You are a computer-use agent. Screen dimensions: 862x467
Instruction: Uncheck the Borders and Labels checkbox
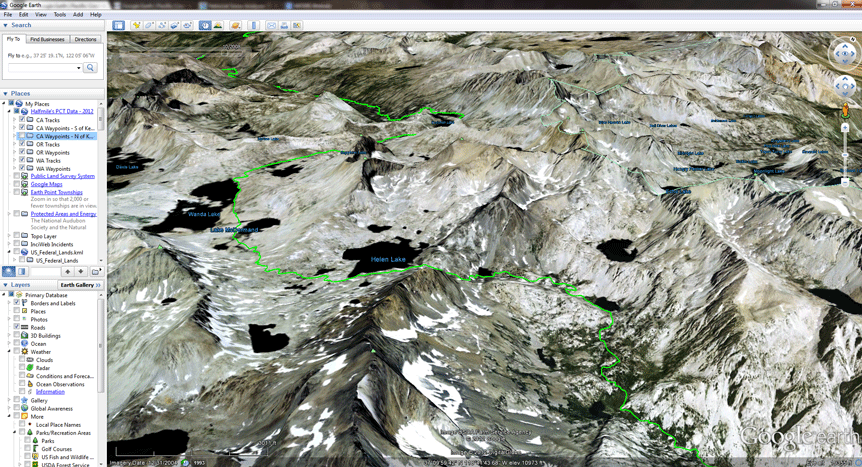click(x=16, y=303)
